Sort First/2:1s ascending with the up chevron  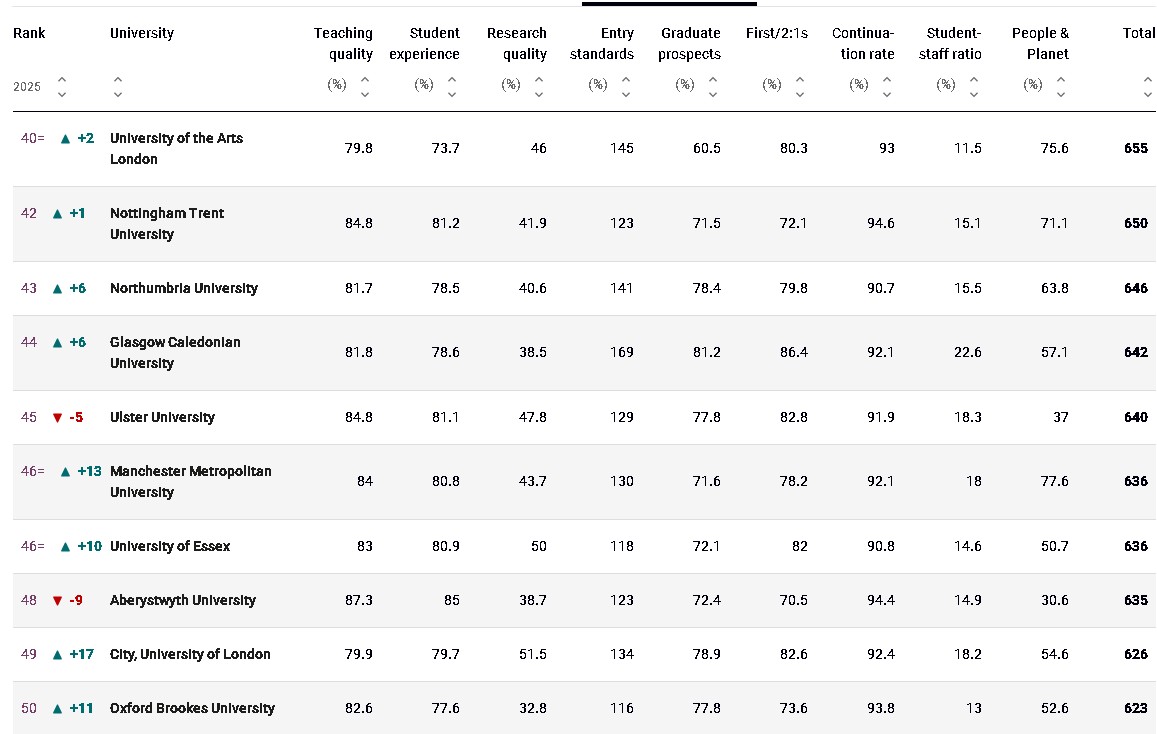pos(800,79)
